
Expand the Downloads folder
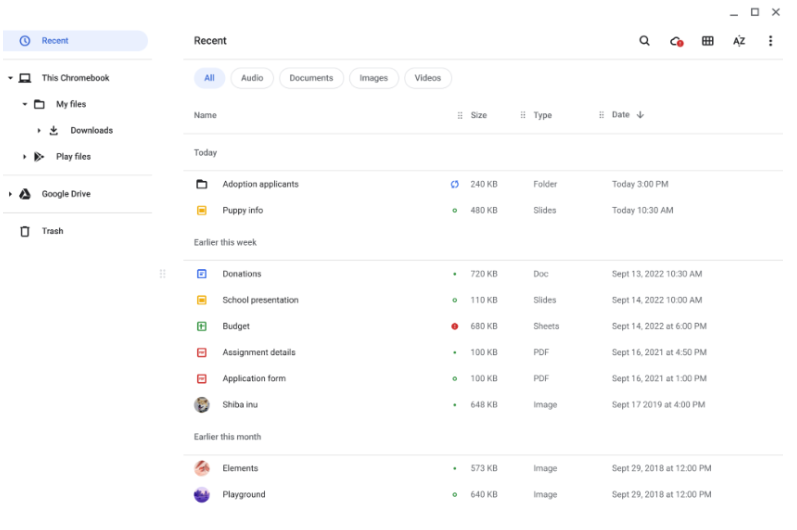click(39, 131)
